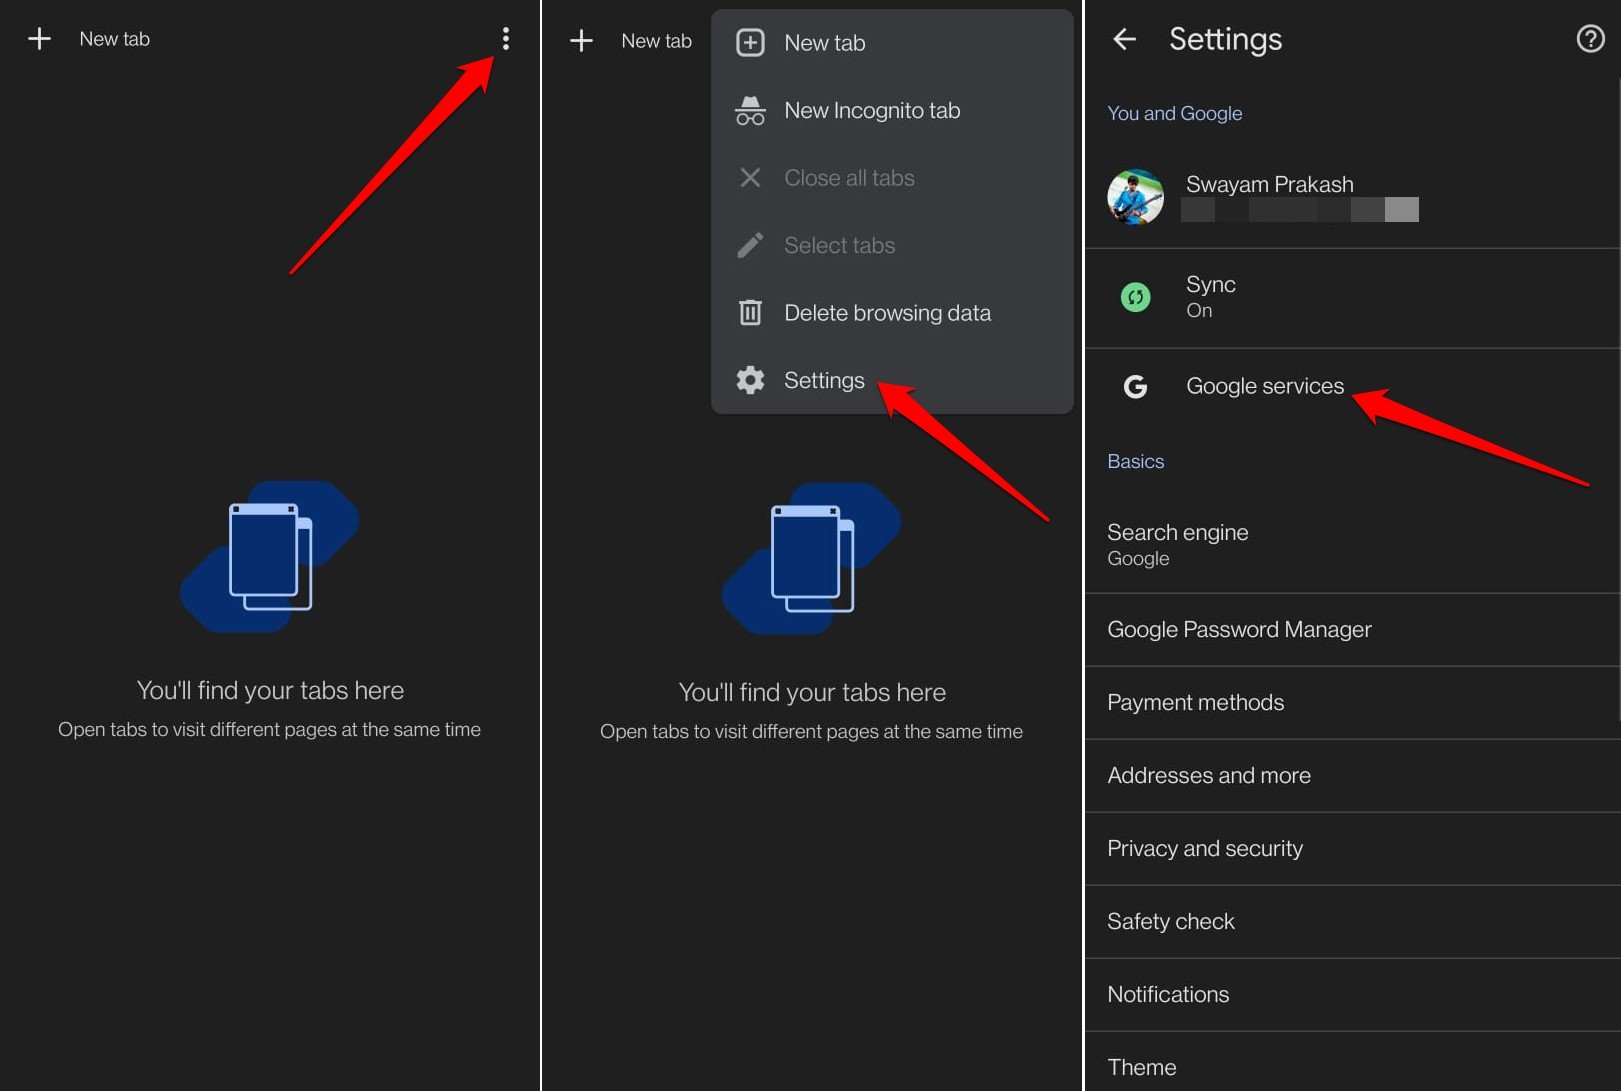This screenshot has width=1621, height=1091.
Task: Open the three-dot overflow menu in left panel
Action: [505, 38]
